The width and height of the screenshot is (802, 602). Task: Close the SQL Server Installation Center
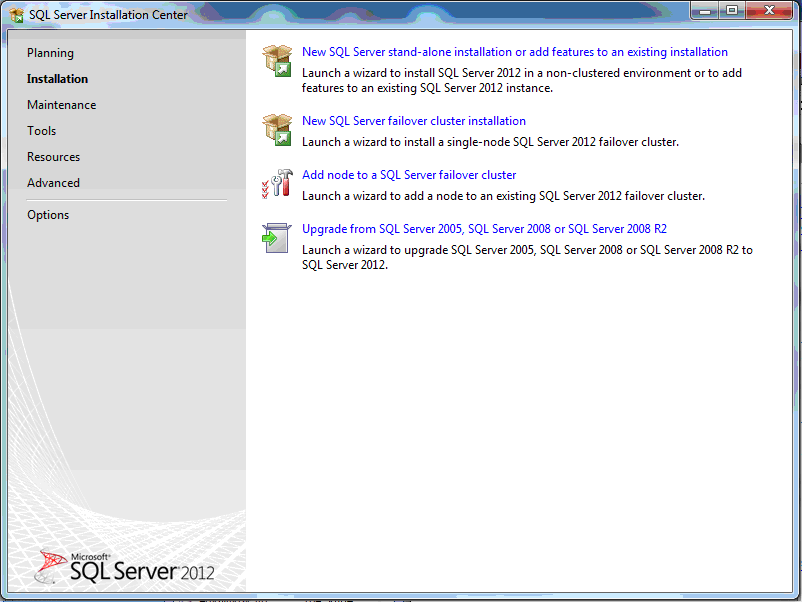(769, 11)
